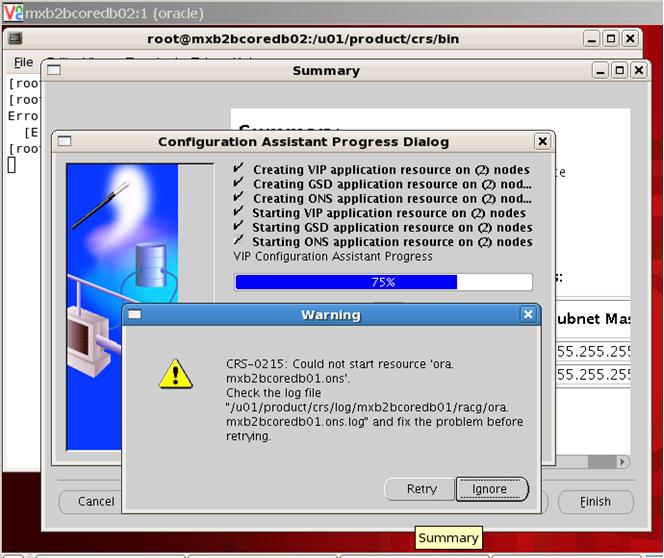This screenshot has width=664, height=558.
Task: Click second subnet mask field 255.255.25
Action: point(593,375)
